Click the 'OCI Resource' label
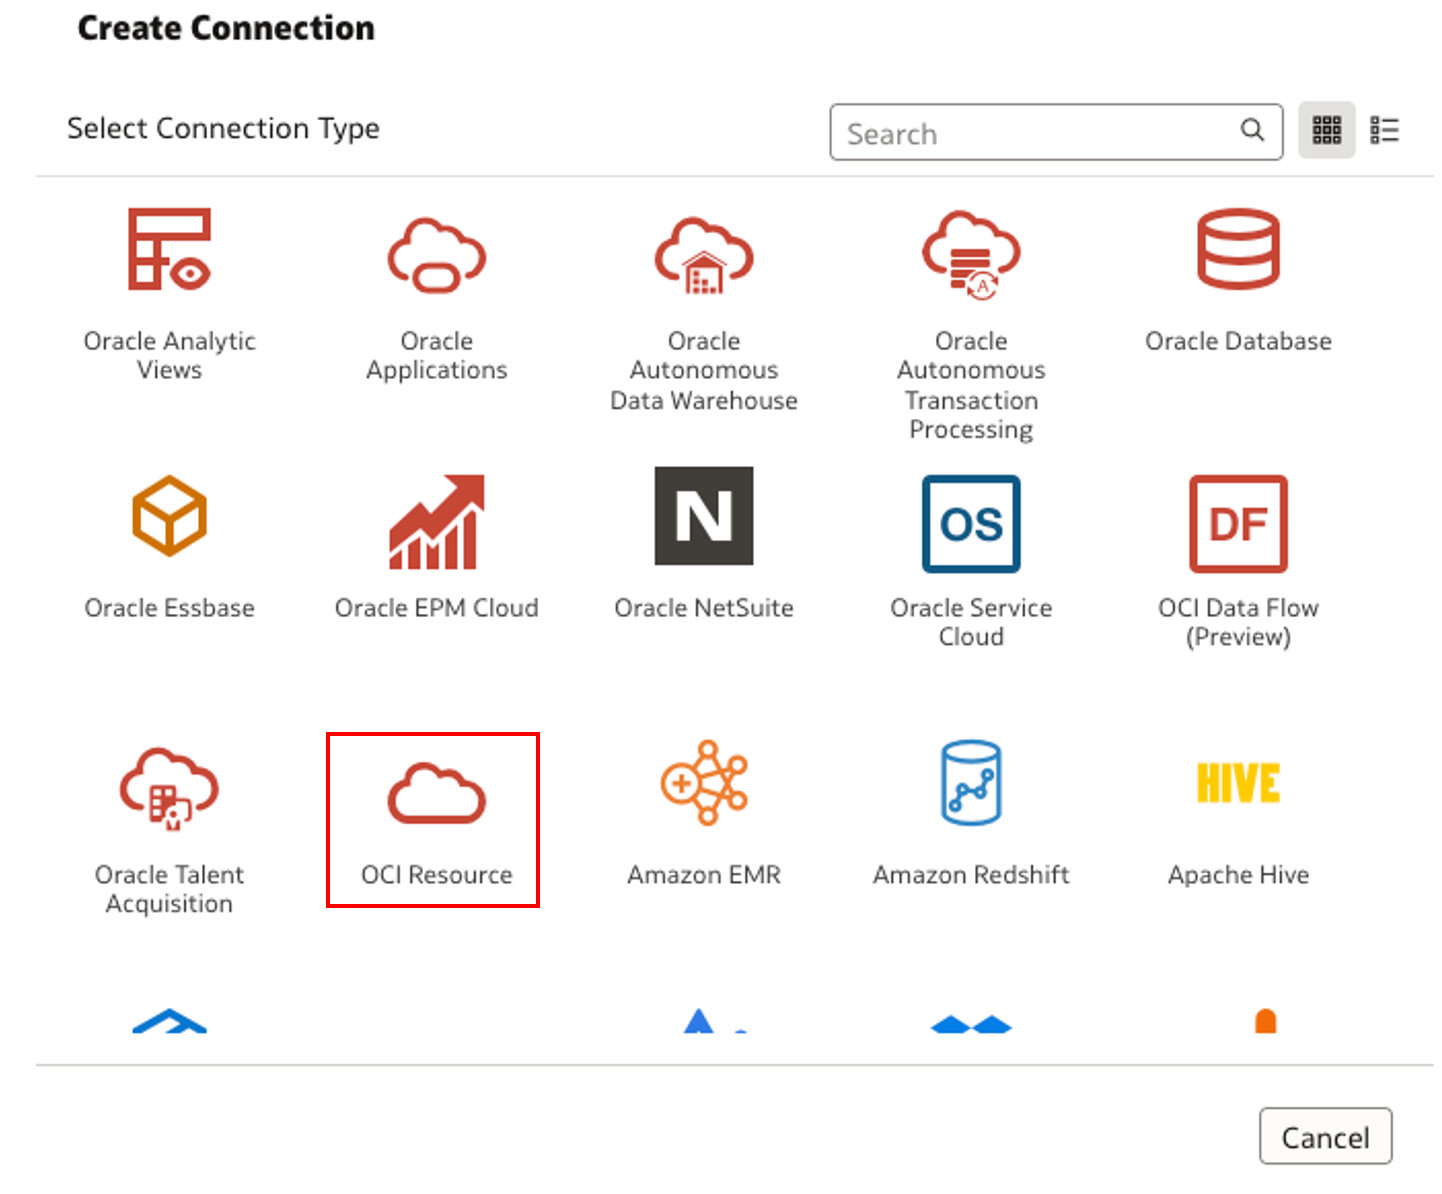This screenshot has height=1194, width=1442. [x=437, y=875]
